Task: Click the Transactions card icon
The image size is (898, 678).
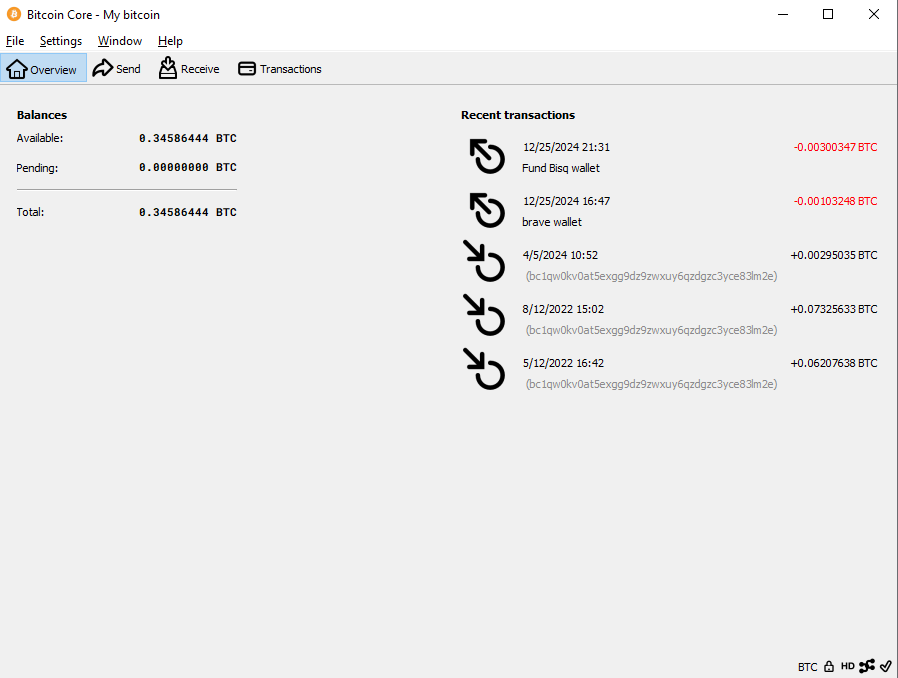Action: pos(247,69)
